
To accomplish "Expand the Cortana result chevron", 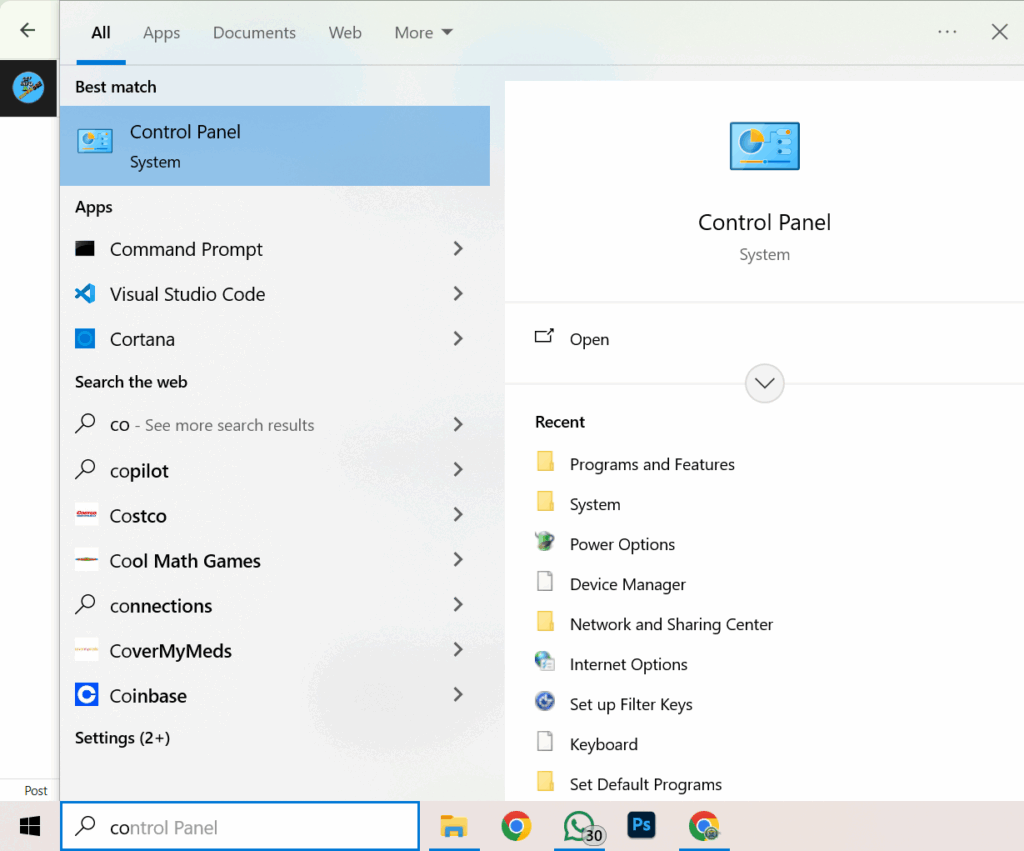I will click(x=458, y=338).
